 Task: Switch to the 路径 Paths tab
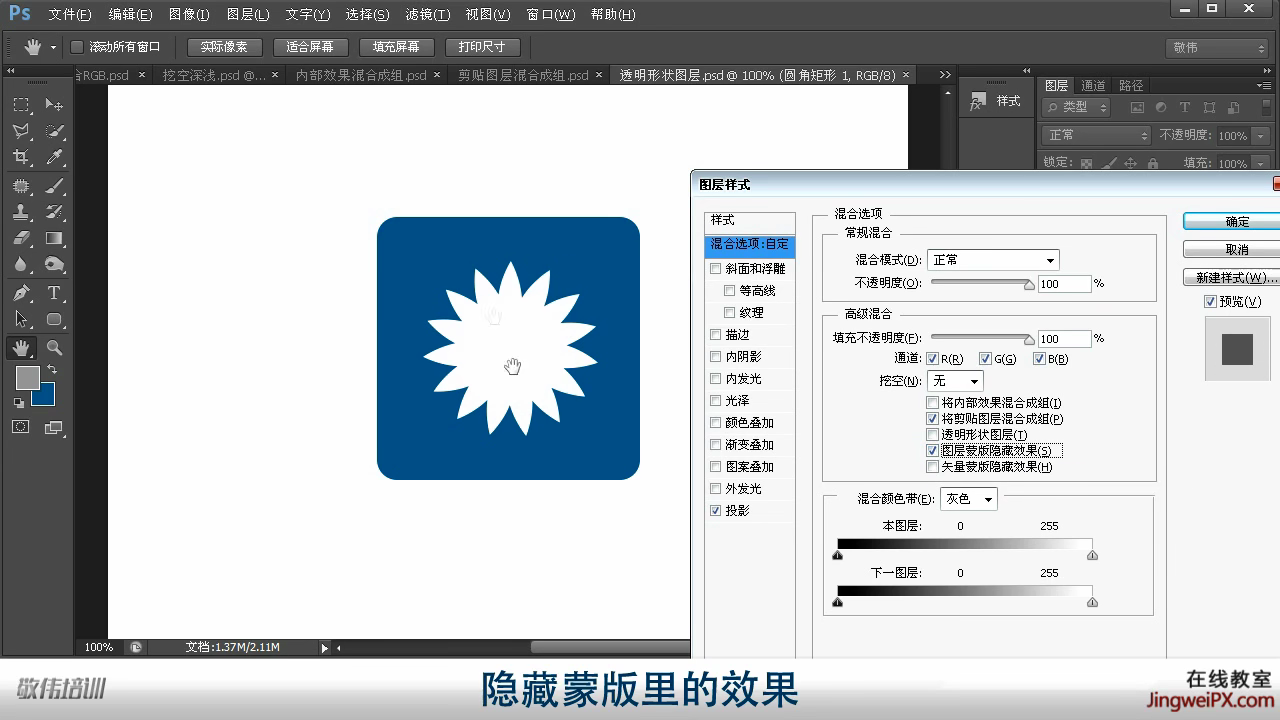pos(1131,86)
